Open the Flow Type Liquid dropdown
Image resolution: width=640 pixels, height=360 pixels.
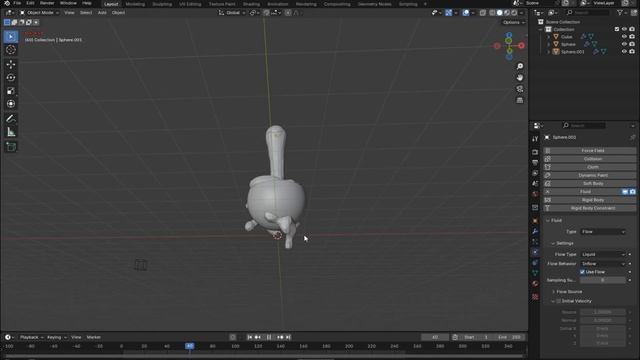603,254
